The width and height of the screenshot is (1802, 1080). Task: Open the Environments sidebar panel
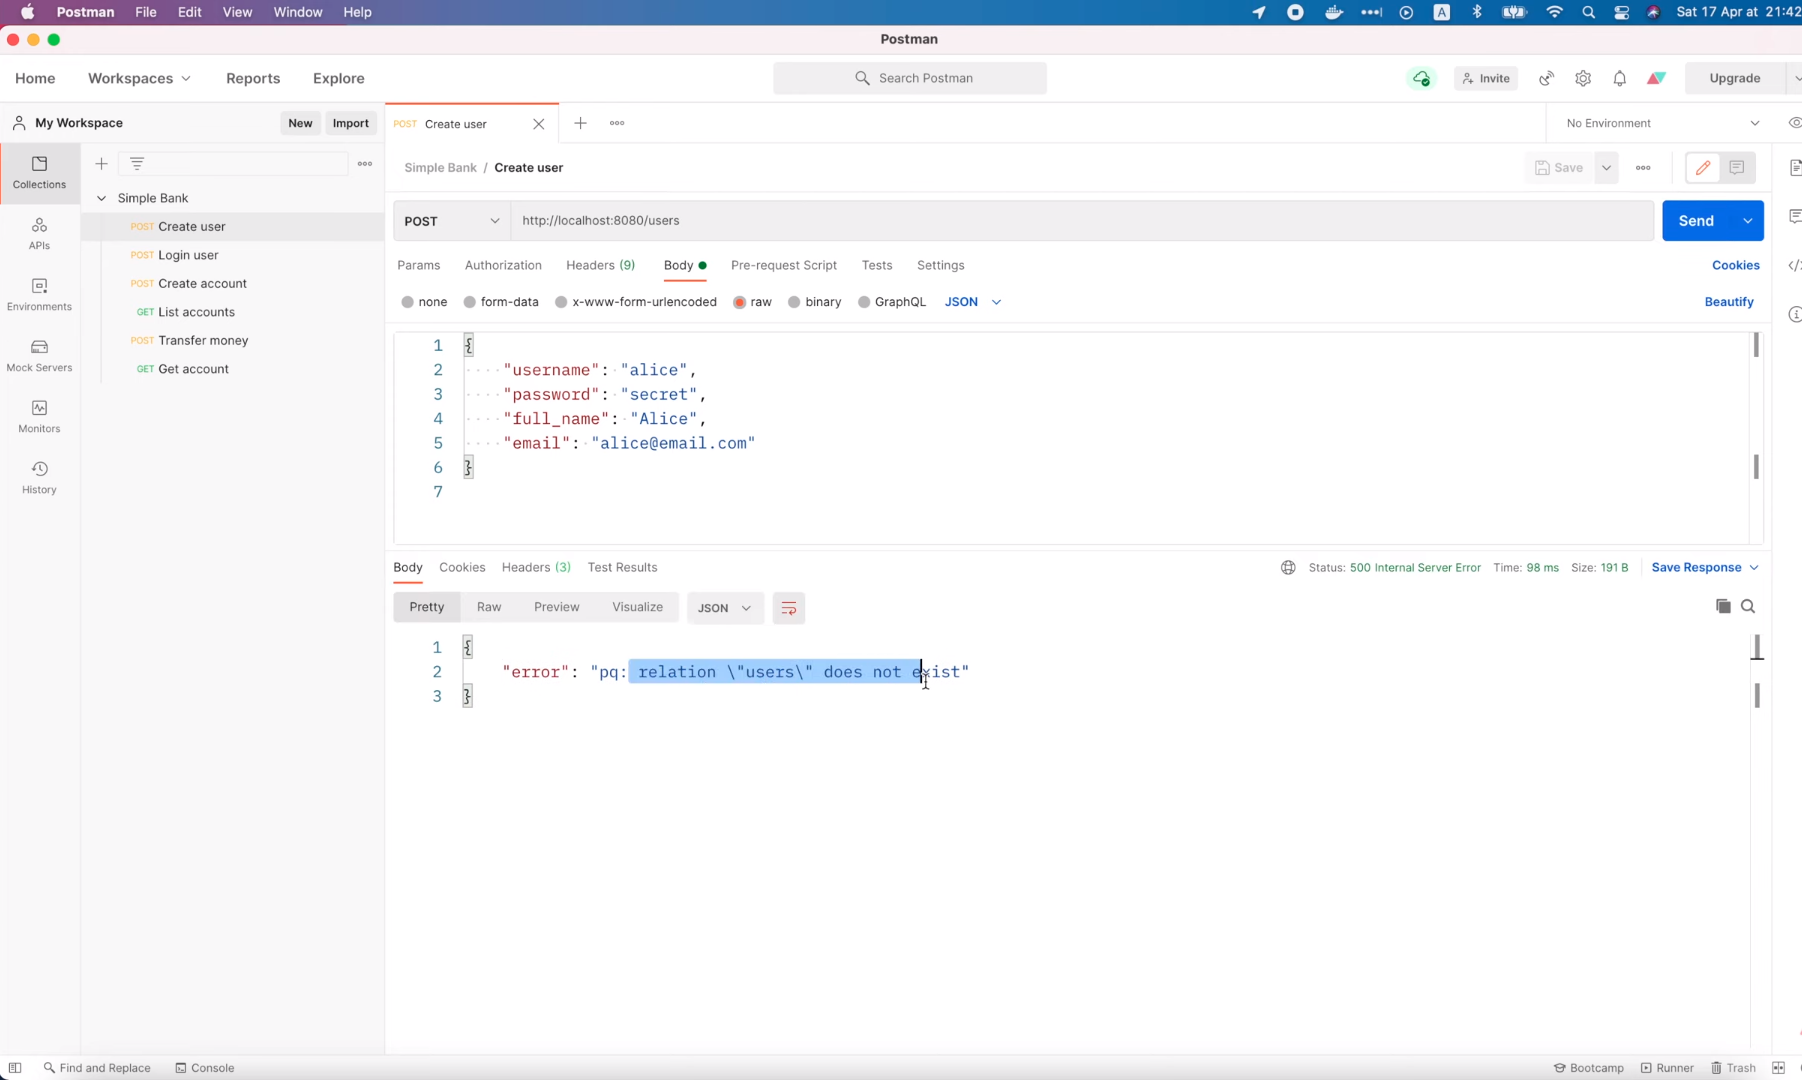39,294
